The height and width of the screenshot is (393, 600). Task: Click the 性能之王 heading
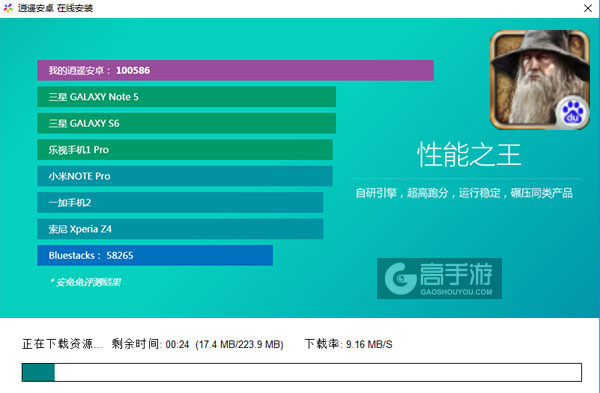point(469,155)
